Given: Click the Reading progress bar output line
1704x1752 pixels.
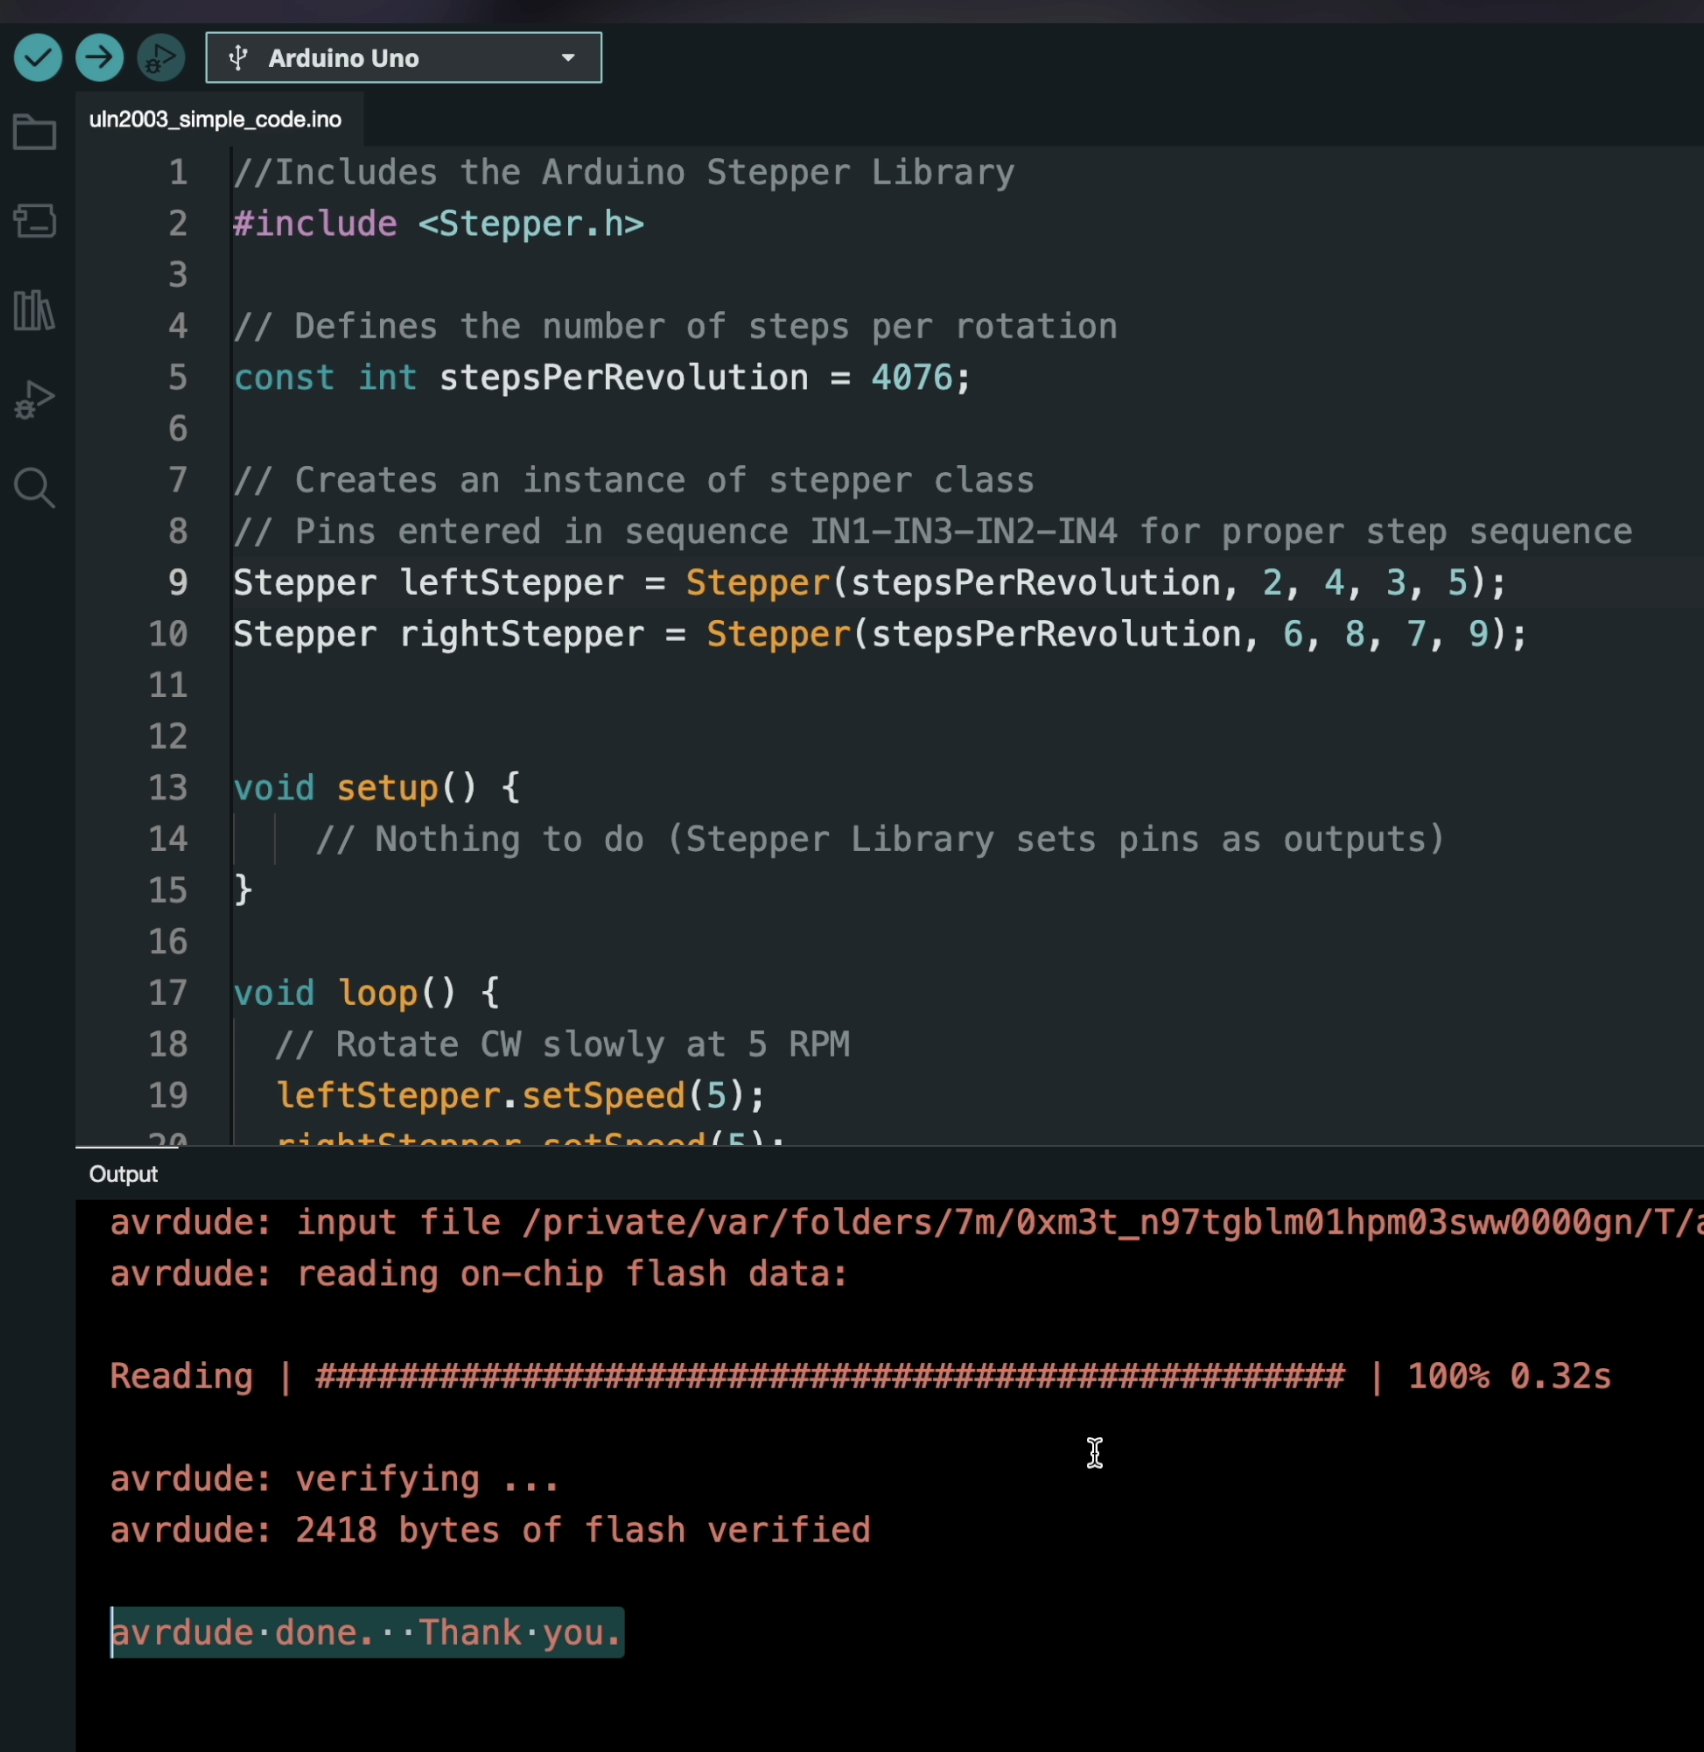Looking at the screenshot, I should (x=860, y=1376).
